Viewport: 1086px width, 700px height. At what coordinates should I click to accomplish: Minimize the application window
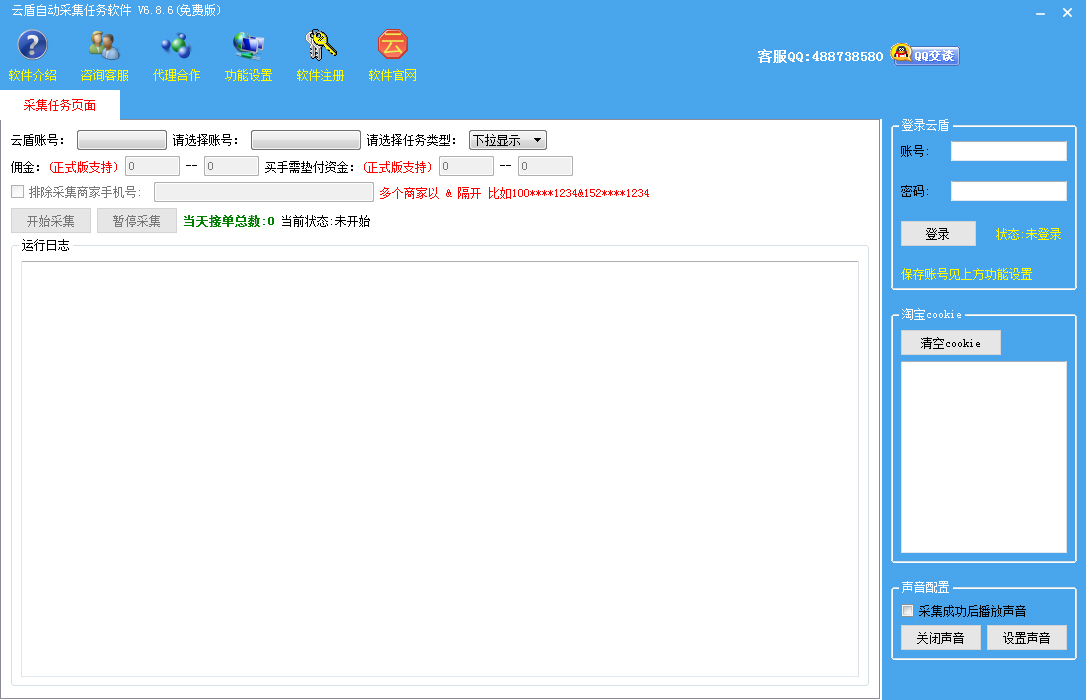click(x=1041, y=13)
